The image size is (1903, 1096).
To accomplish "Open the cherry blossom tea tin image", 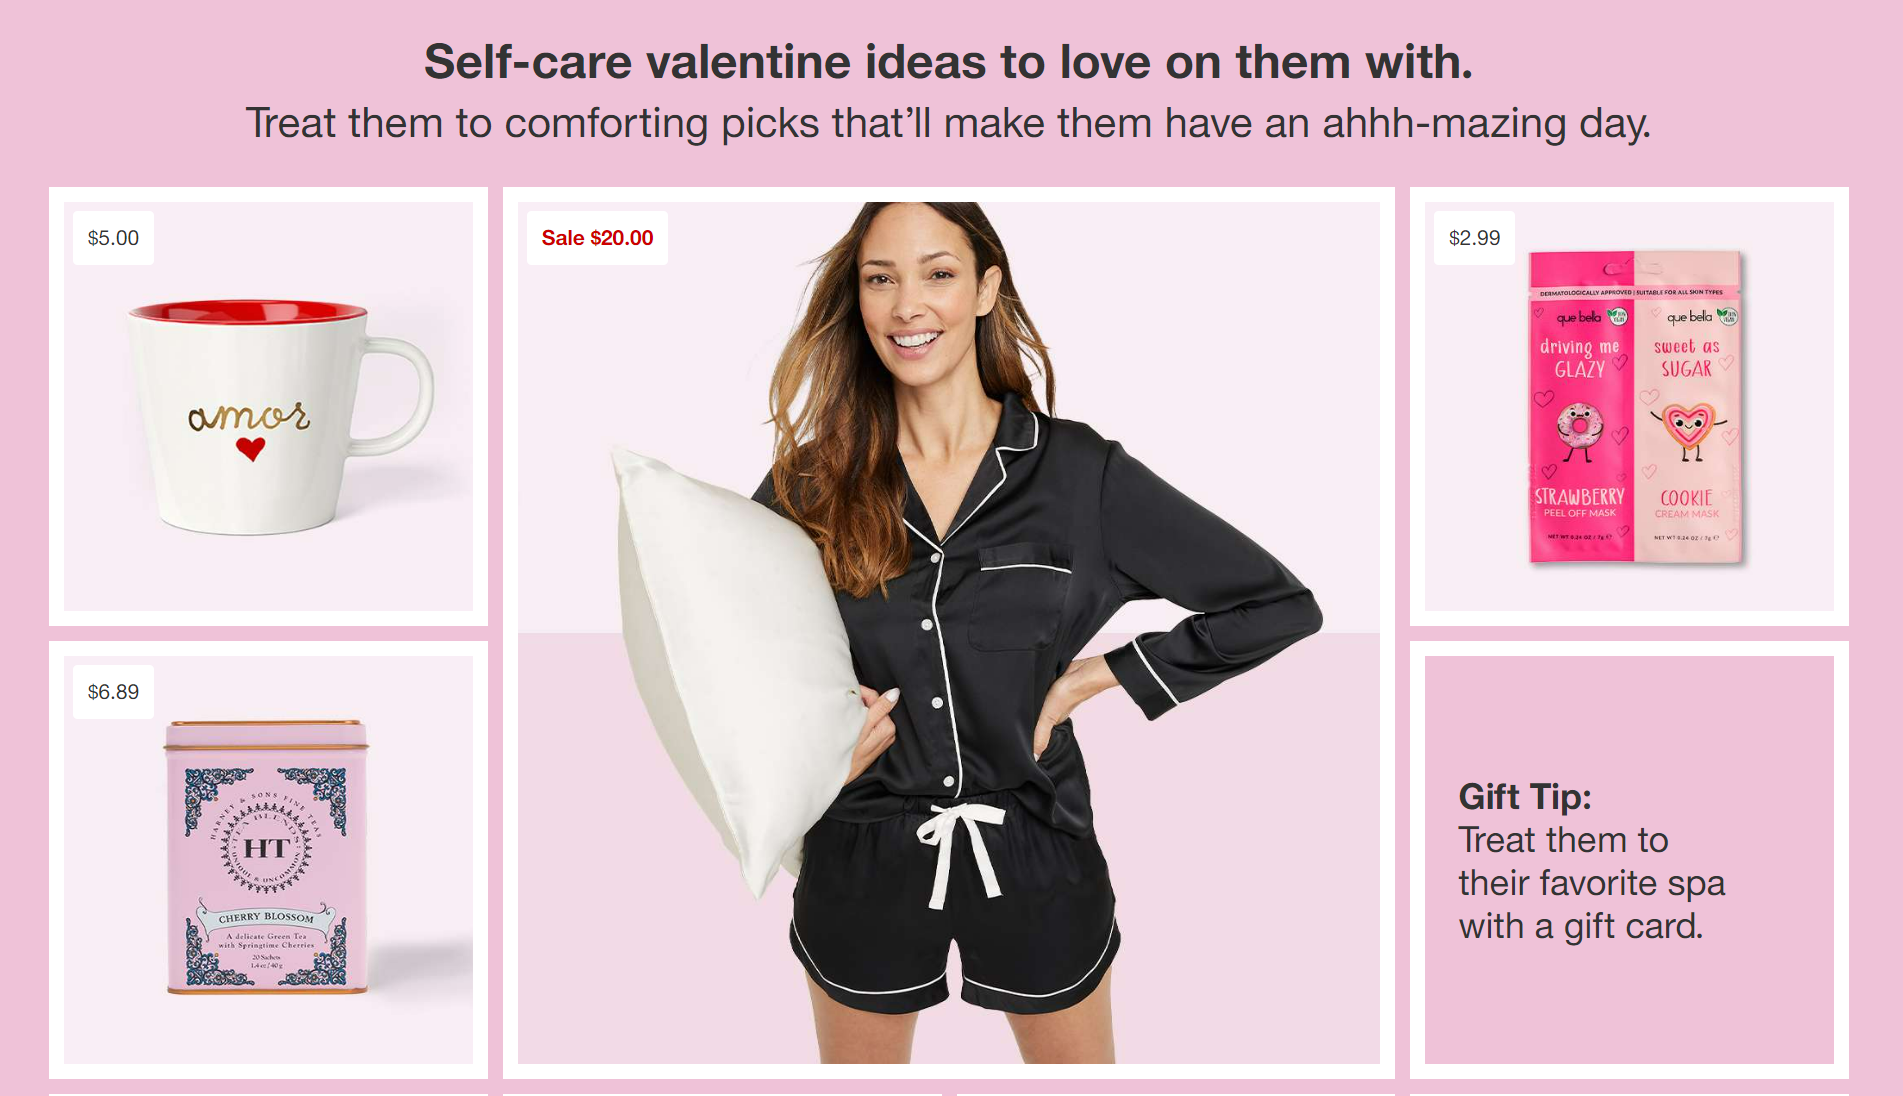I will tap(268, 860).
